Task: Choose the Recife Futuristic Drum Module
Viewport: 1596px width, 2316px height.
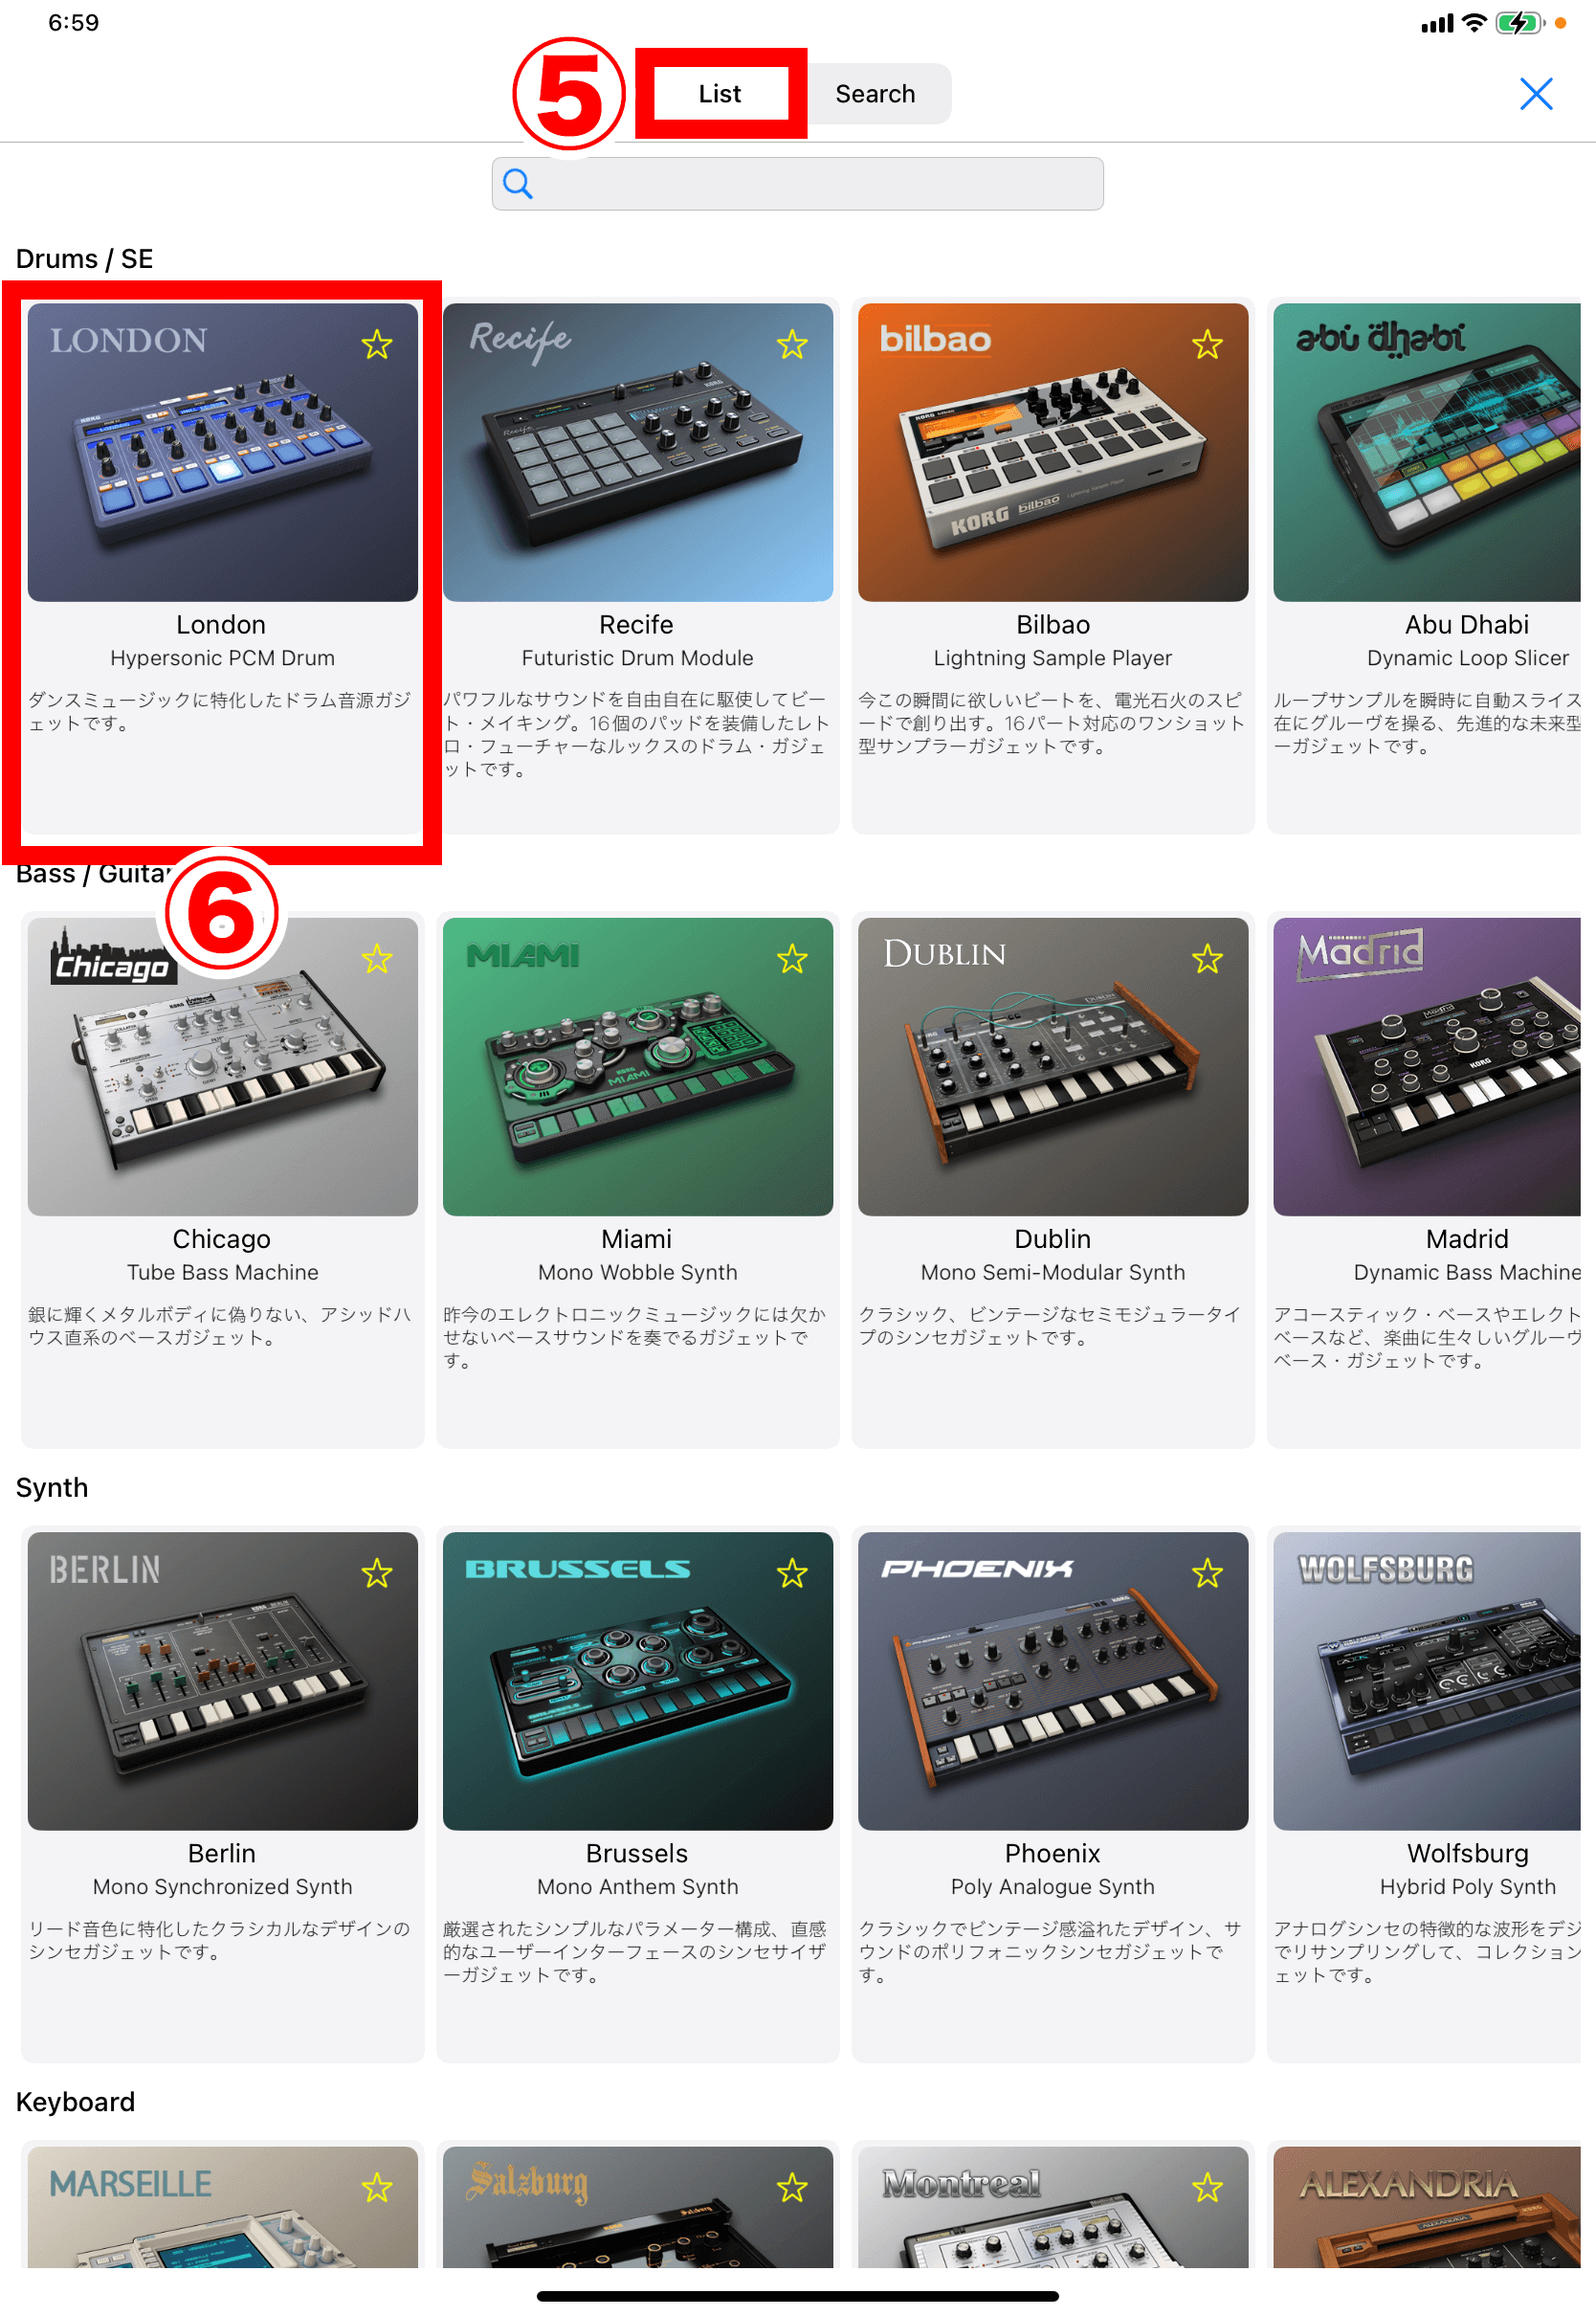Action: 637,565
